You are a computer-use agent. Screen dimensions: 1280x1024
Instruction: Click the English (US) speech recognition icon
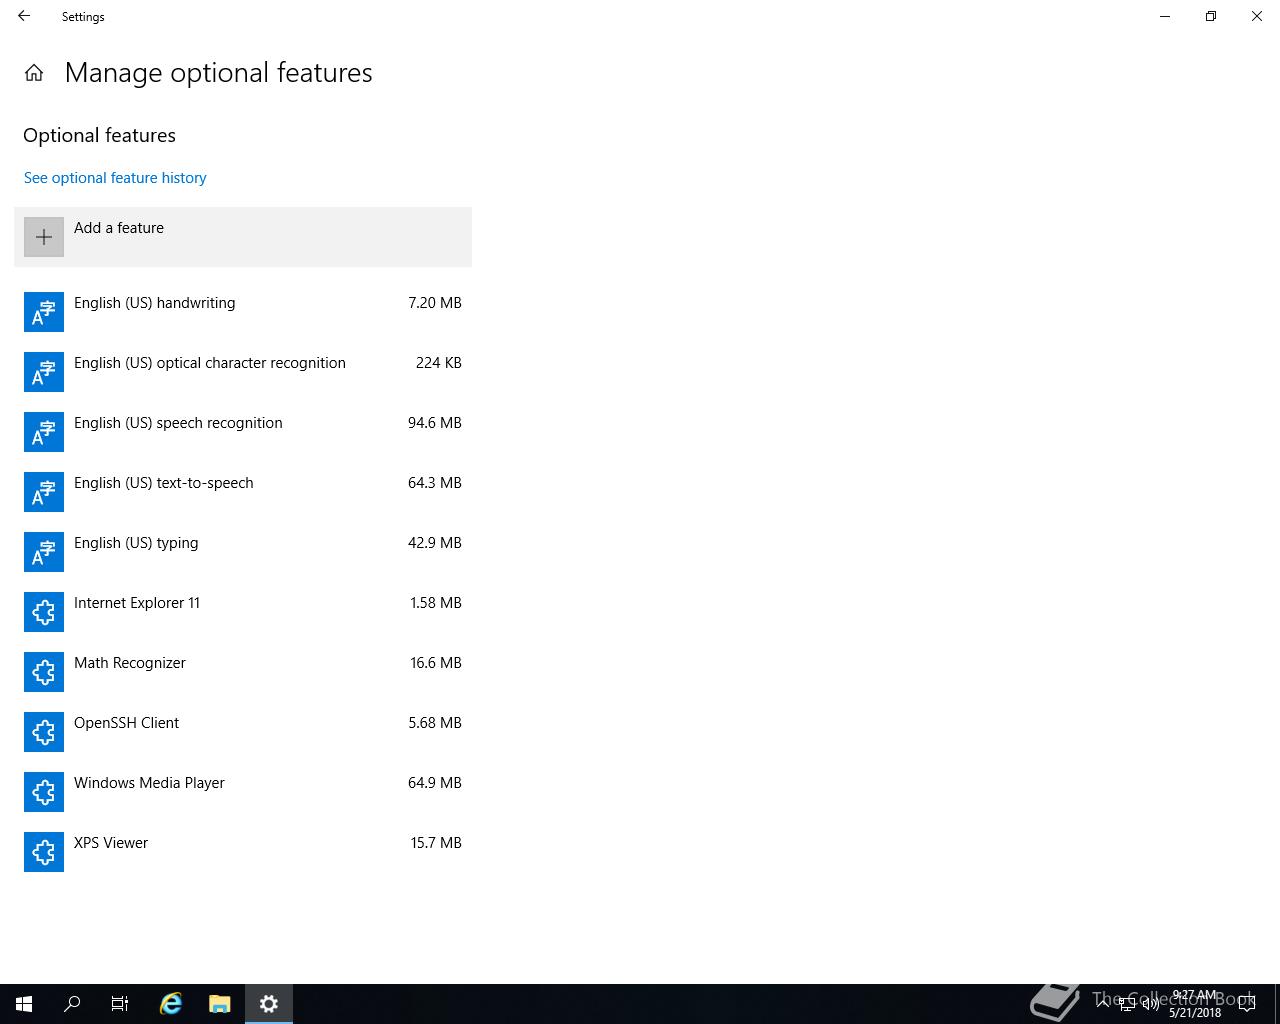tap(44, 432)
